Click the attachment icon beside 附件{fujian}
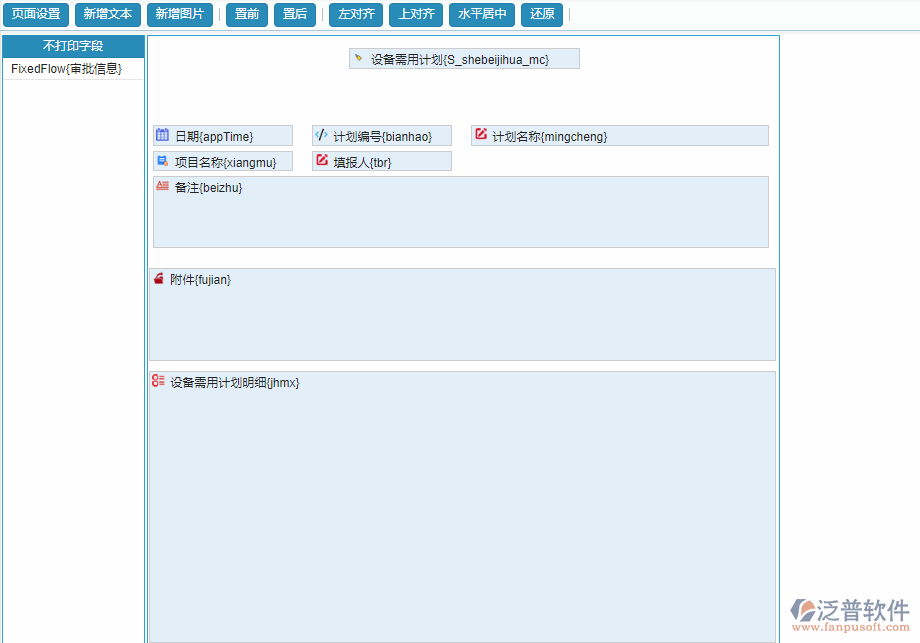The width and height of the screenshot is (920, 643). click(x=159, y=278)
